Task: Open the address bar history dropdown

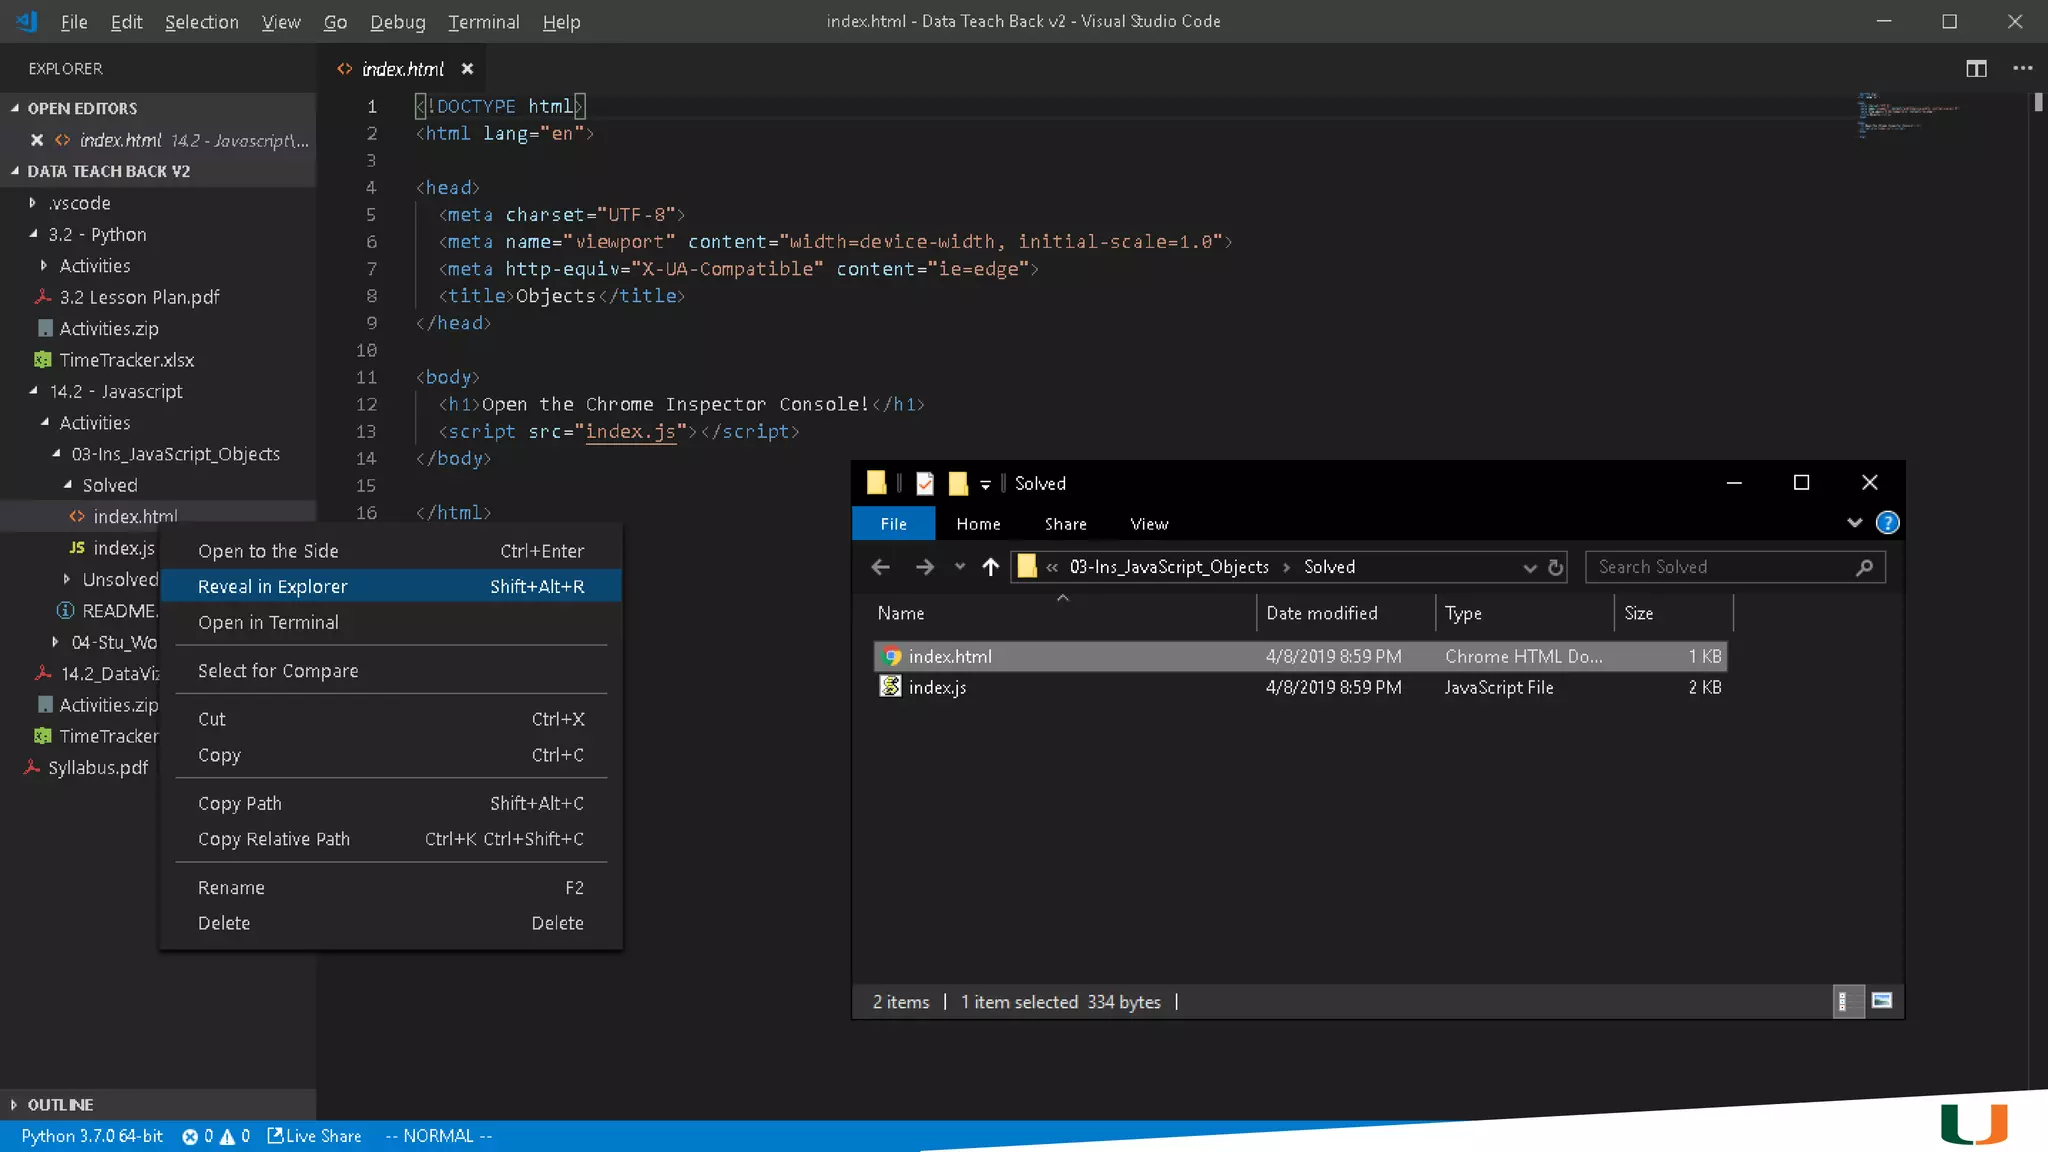Action: [1529, 567]
